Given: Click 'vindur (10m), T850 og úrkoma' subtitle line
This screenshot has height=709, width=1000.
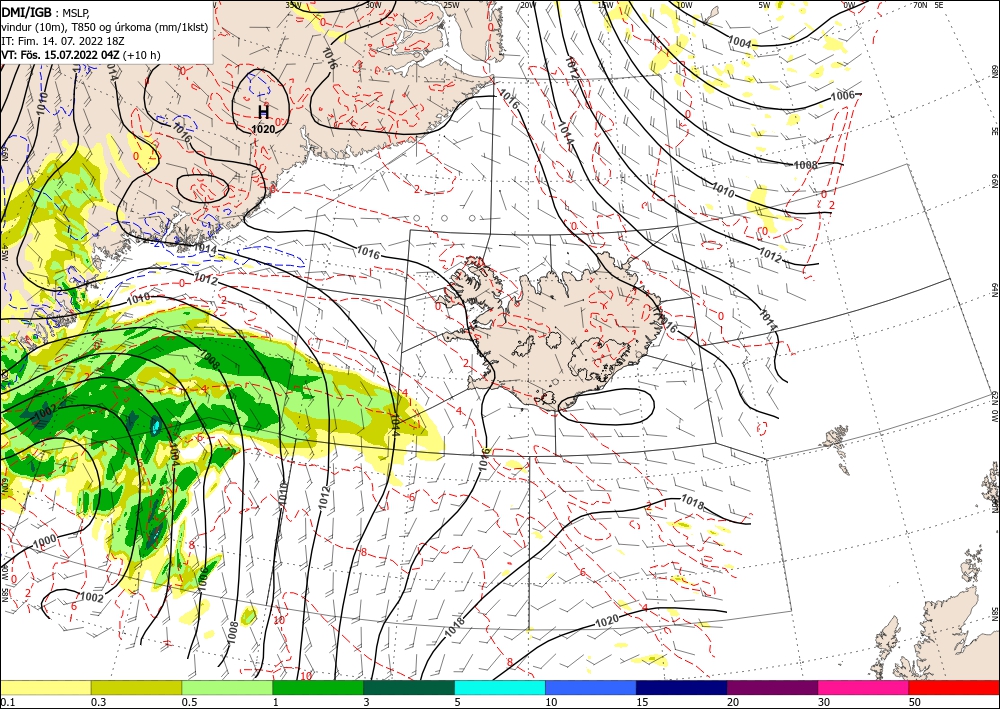Looking at the screenshot, I should [104, 27].
